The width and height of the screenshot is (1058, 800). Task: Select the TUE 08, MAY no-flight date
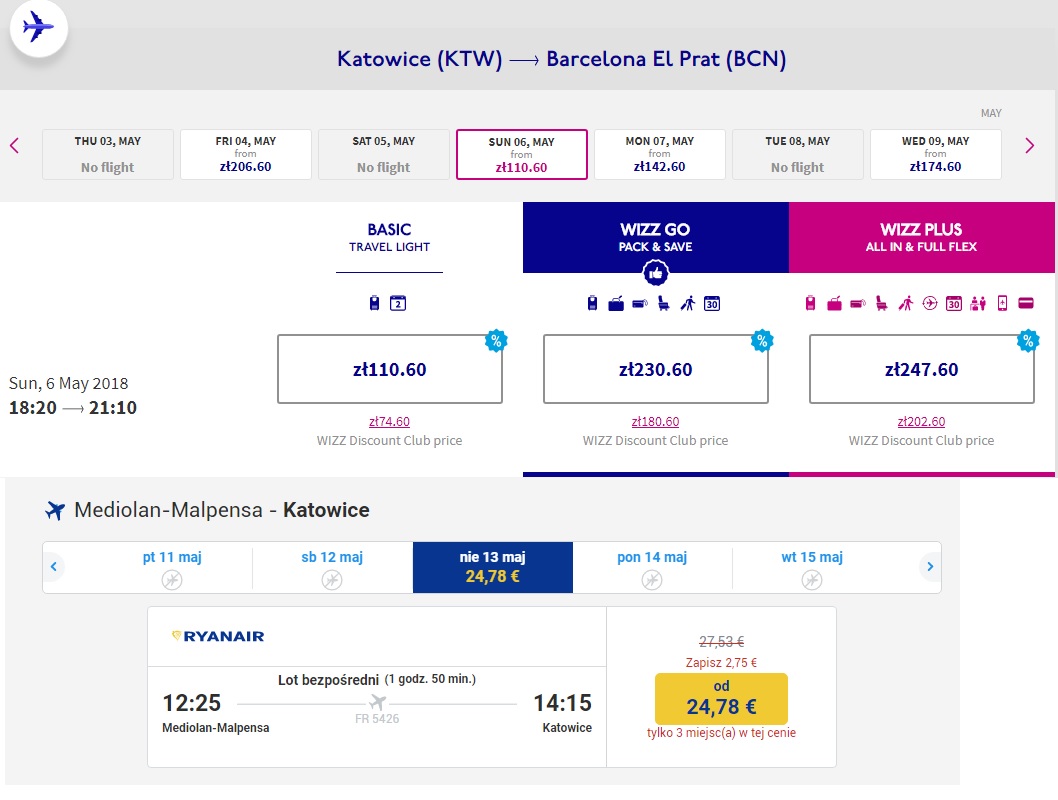798,154
